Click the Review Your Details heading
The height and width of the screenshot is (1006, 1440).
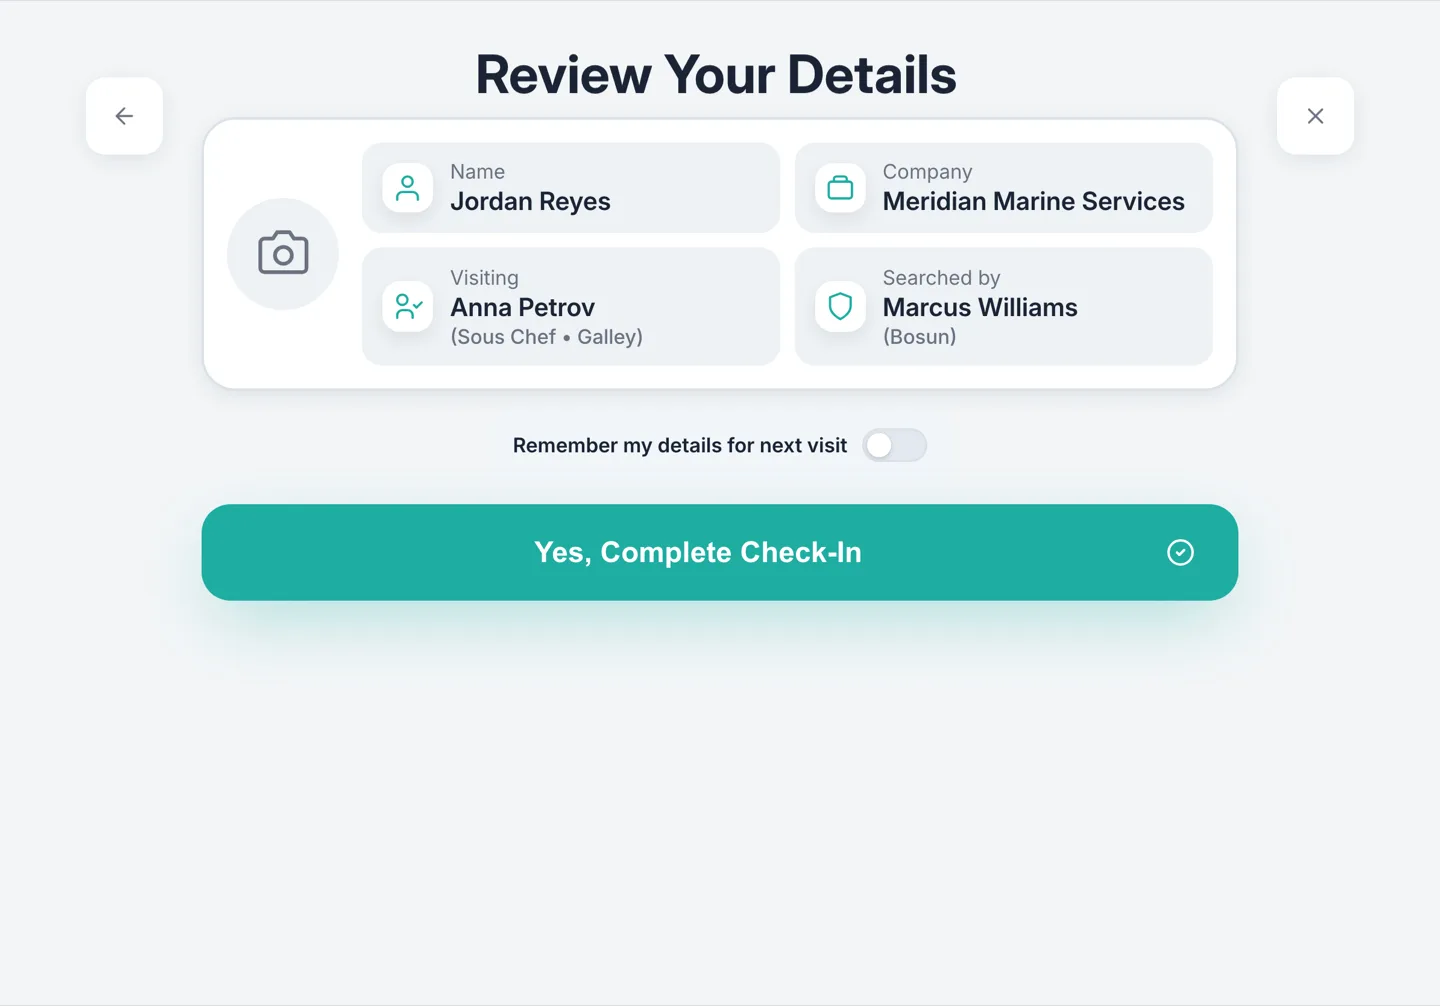(716, 75)
